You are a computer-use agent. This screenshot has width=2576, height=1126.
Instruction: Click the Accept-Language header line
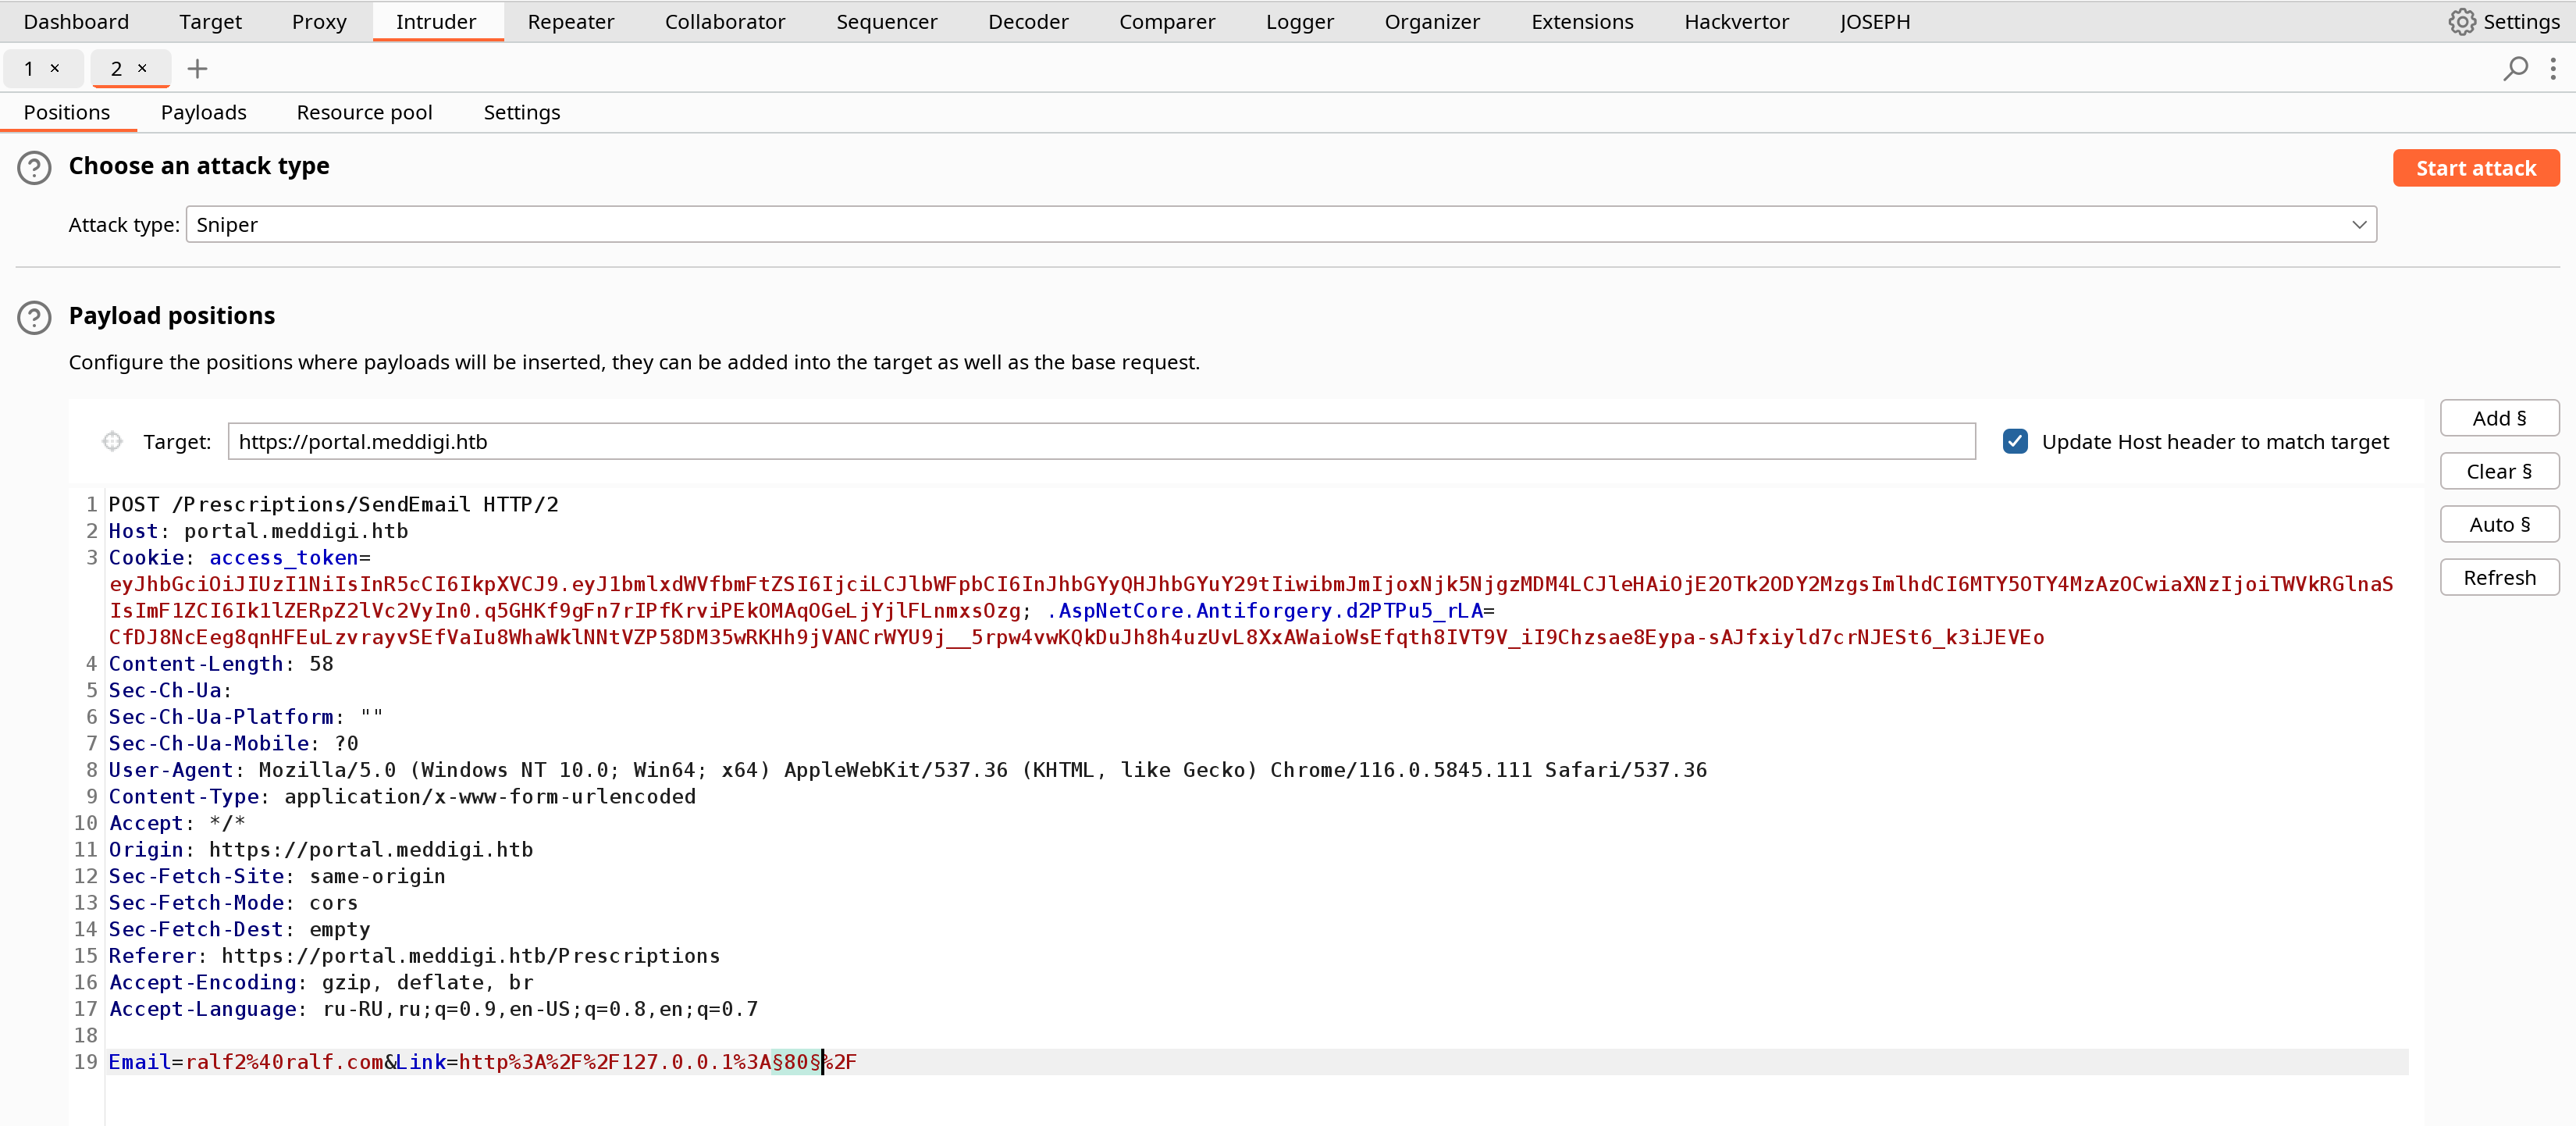coord(433,1008)
